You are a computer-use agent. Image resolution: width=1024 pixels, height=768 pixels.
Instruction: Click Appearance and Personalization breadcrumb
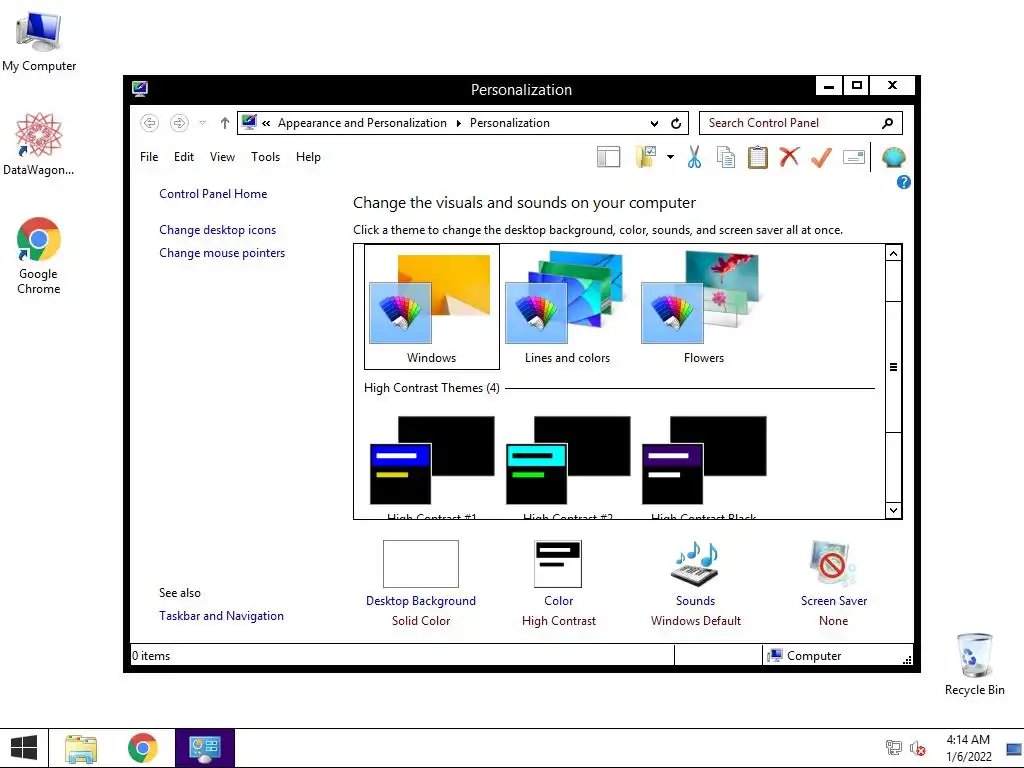pyautogui.click(x=362, y=123)
